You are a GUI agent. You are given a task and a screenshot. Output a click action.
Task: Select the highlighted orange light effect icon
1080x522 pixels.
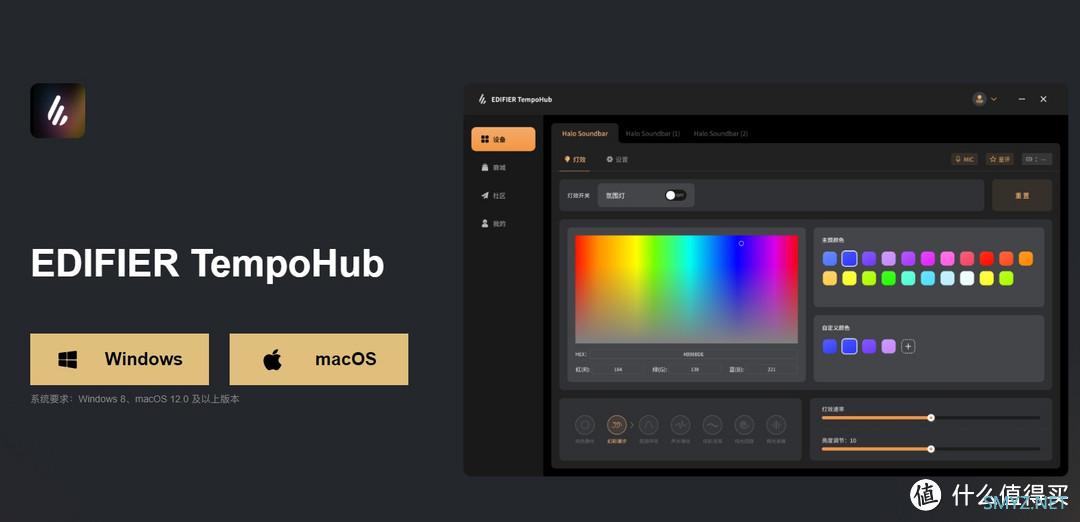click(x=616, y=425)
